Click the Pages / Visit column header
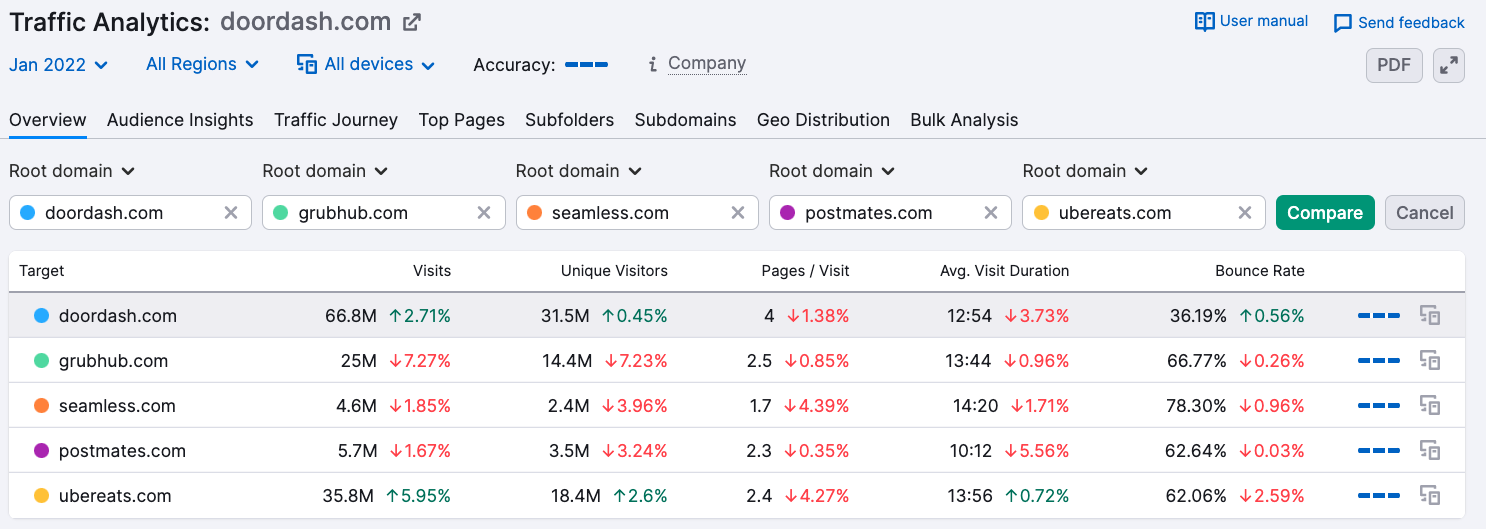The height and width of the screenshot is (529, 1486). pos(804,271)
